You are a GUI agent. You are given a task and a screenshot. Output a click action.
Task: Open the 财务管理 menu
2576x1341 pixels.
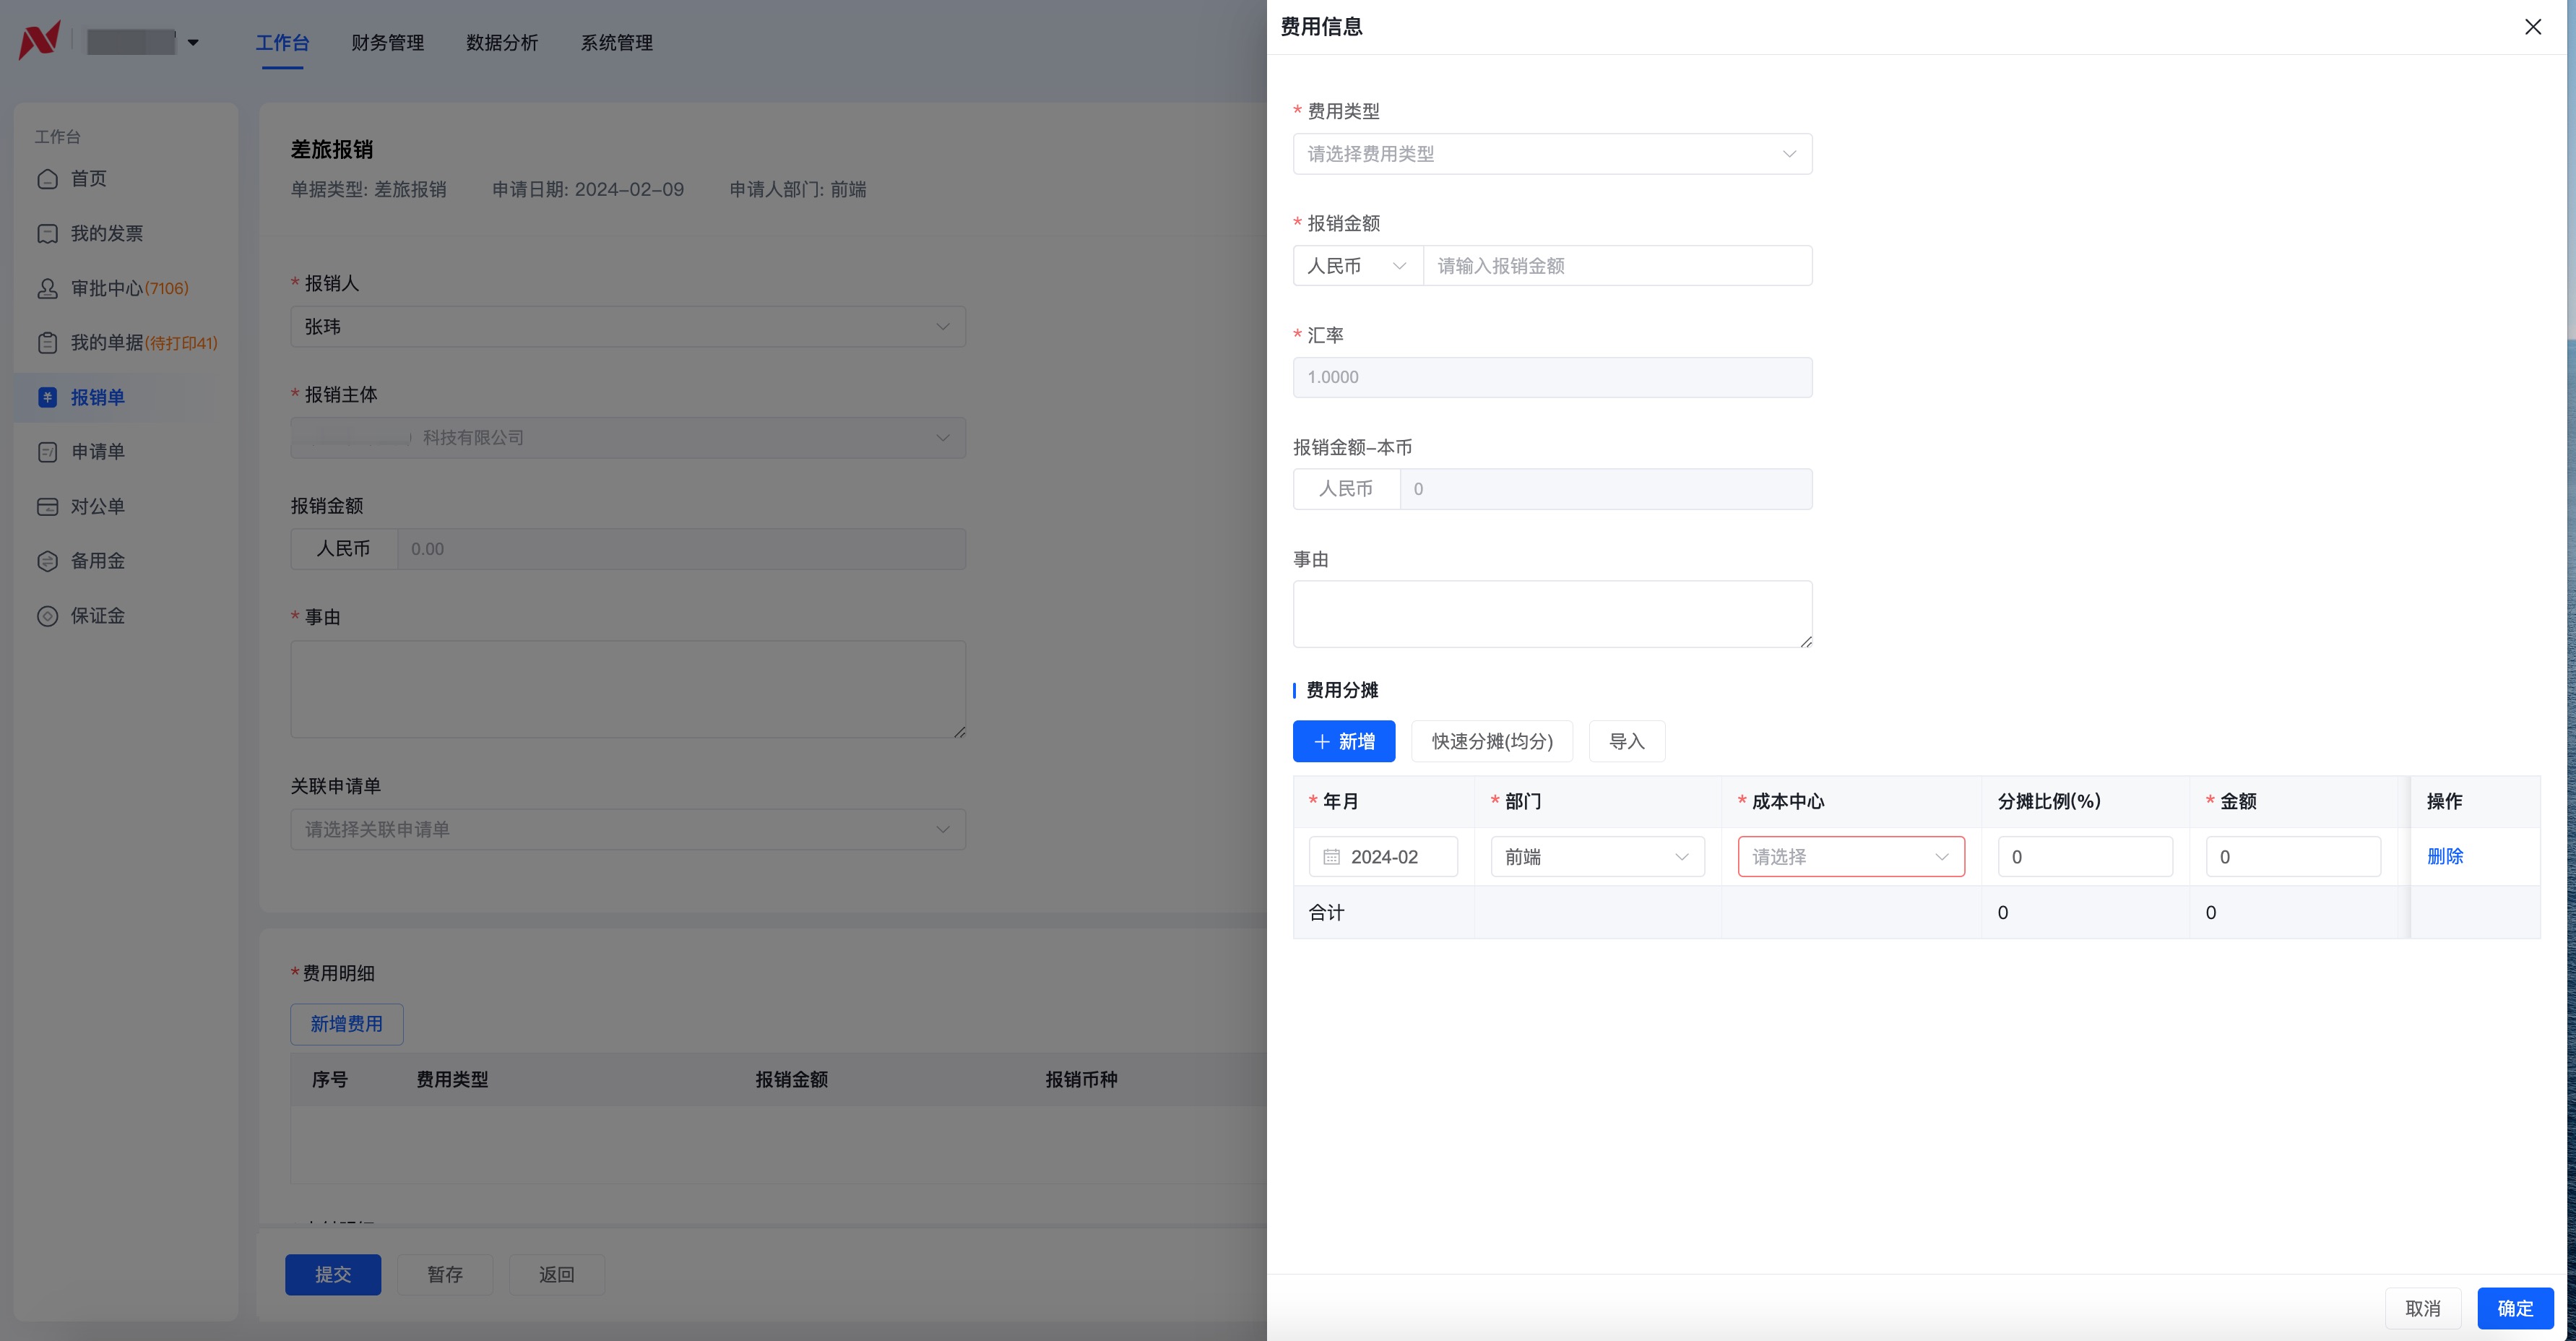[x=388, y=42]
